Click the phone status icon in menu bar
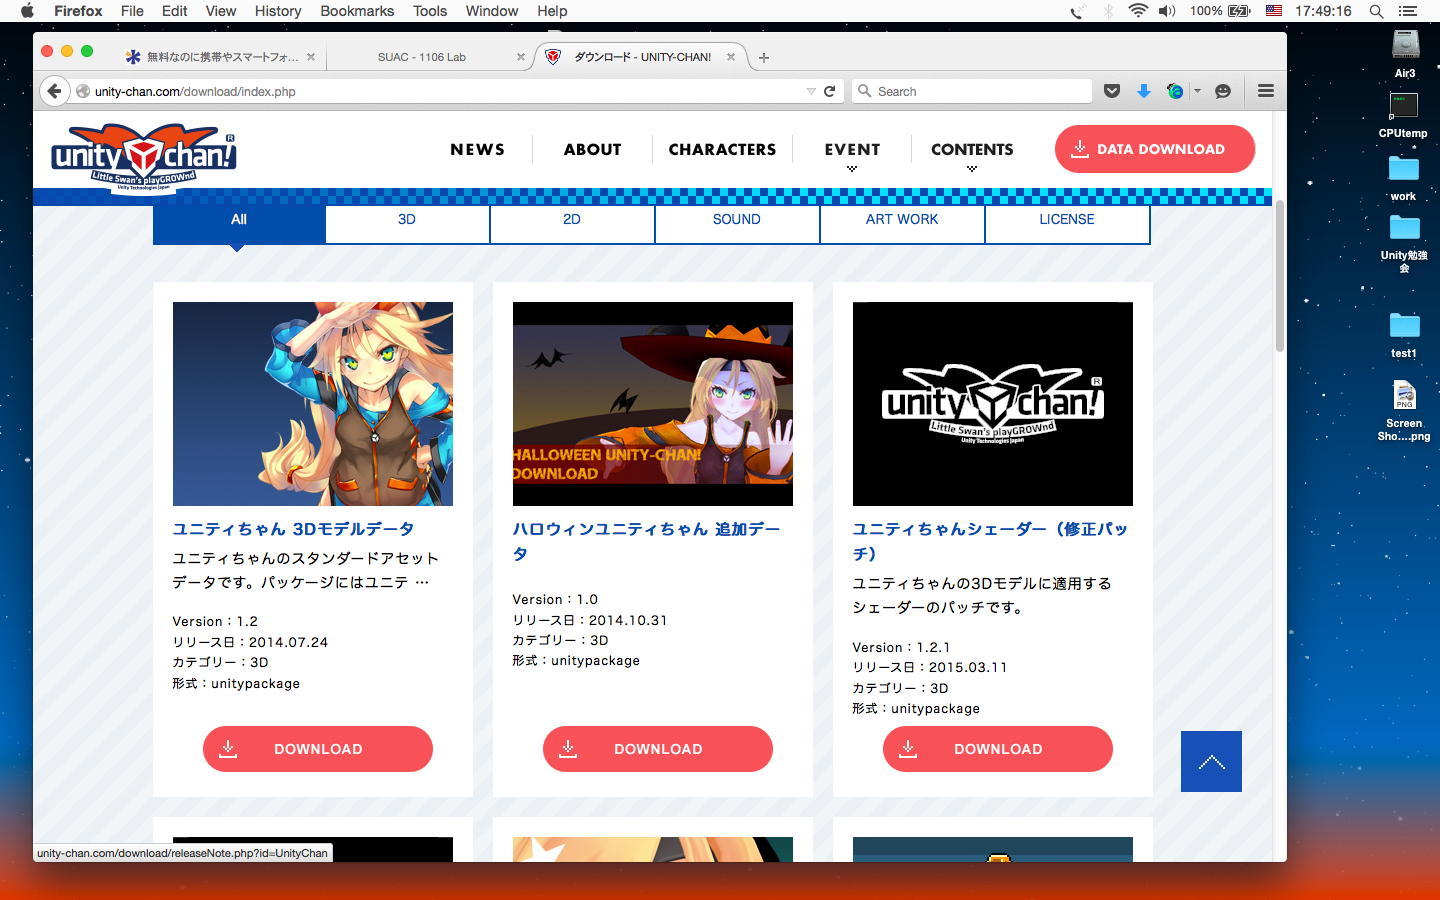The height and width of the screenshot is (900, 1440). (x=1077, y=11)
